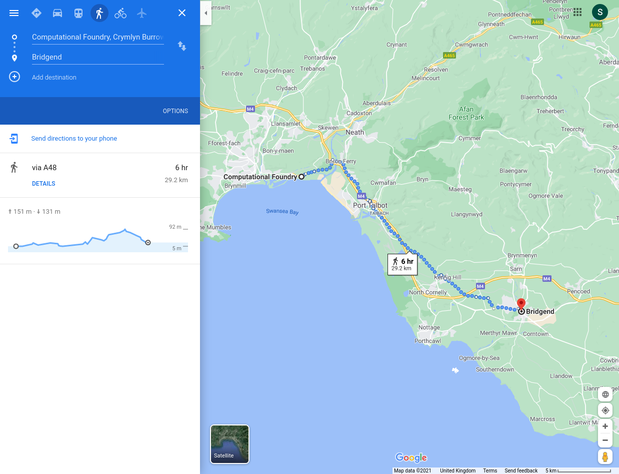The height and width of the screenshot is (474, 619).
Task: Click the plus icon to add destination
Action: click(x=15, y=77)
